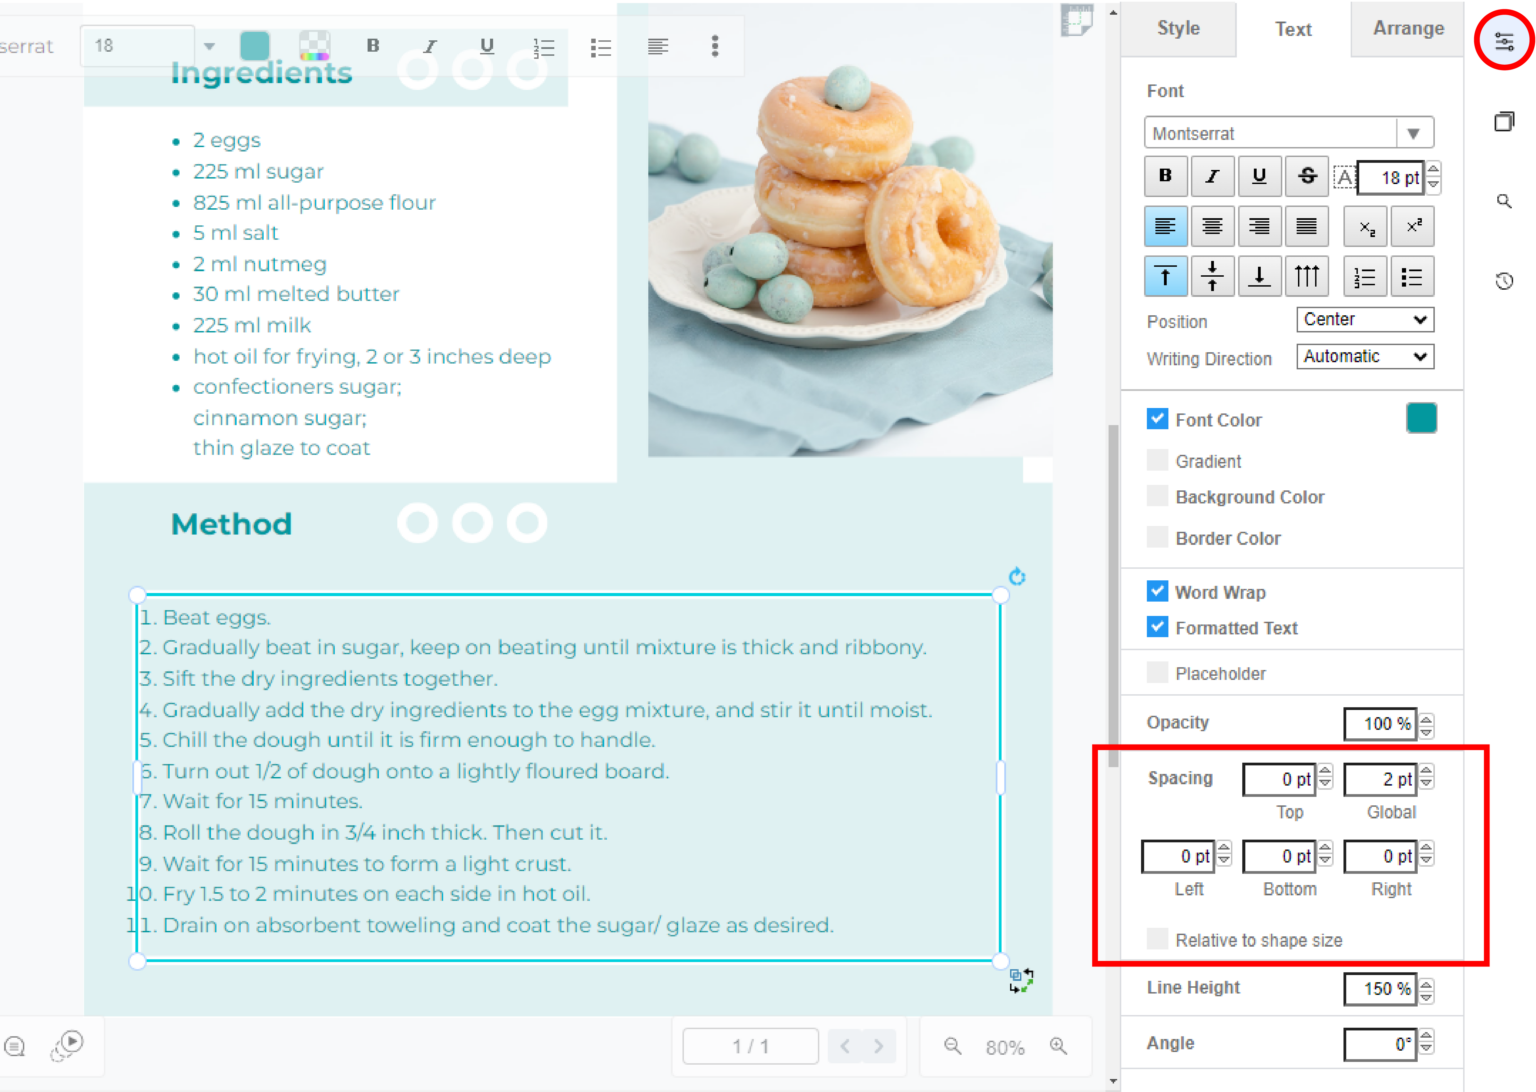Apply justify alignment in Text panel

[x=1307, y=227]
